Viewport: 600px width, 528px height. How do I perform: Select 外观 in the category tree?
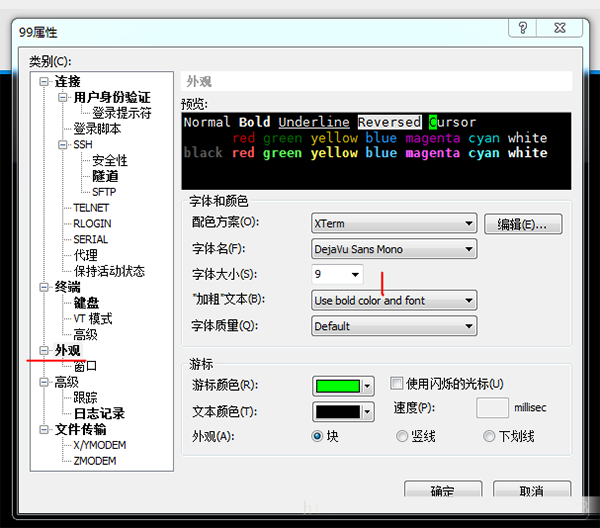click(x=68, y=350)
